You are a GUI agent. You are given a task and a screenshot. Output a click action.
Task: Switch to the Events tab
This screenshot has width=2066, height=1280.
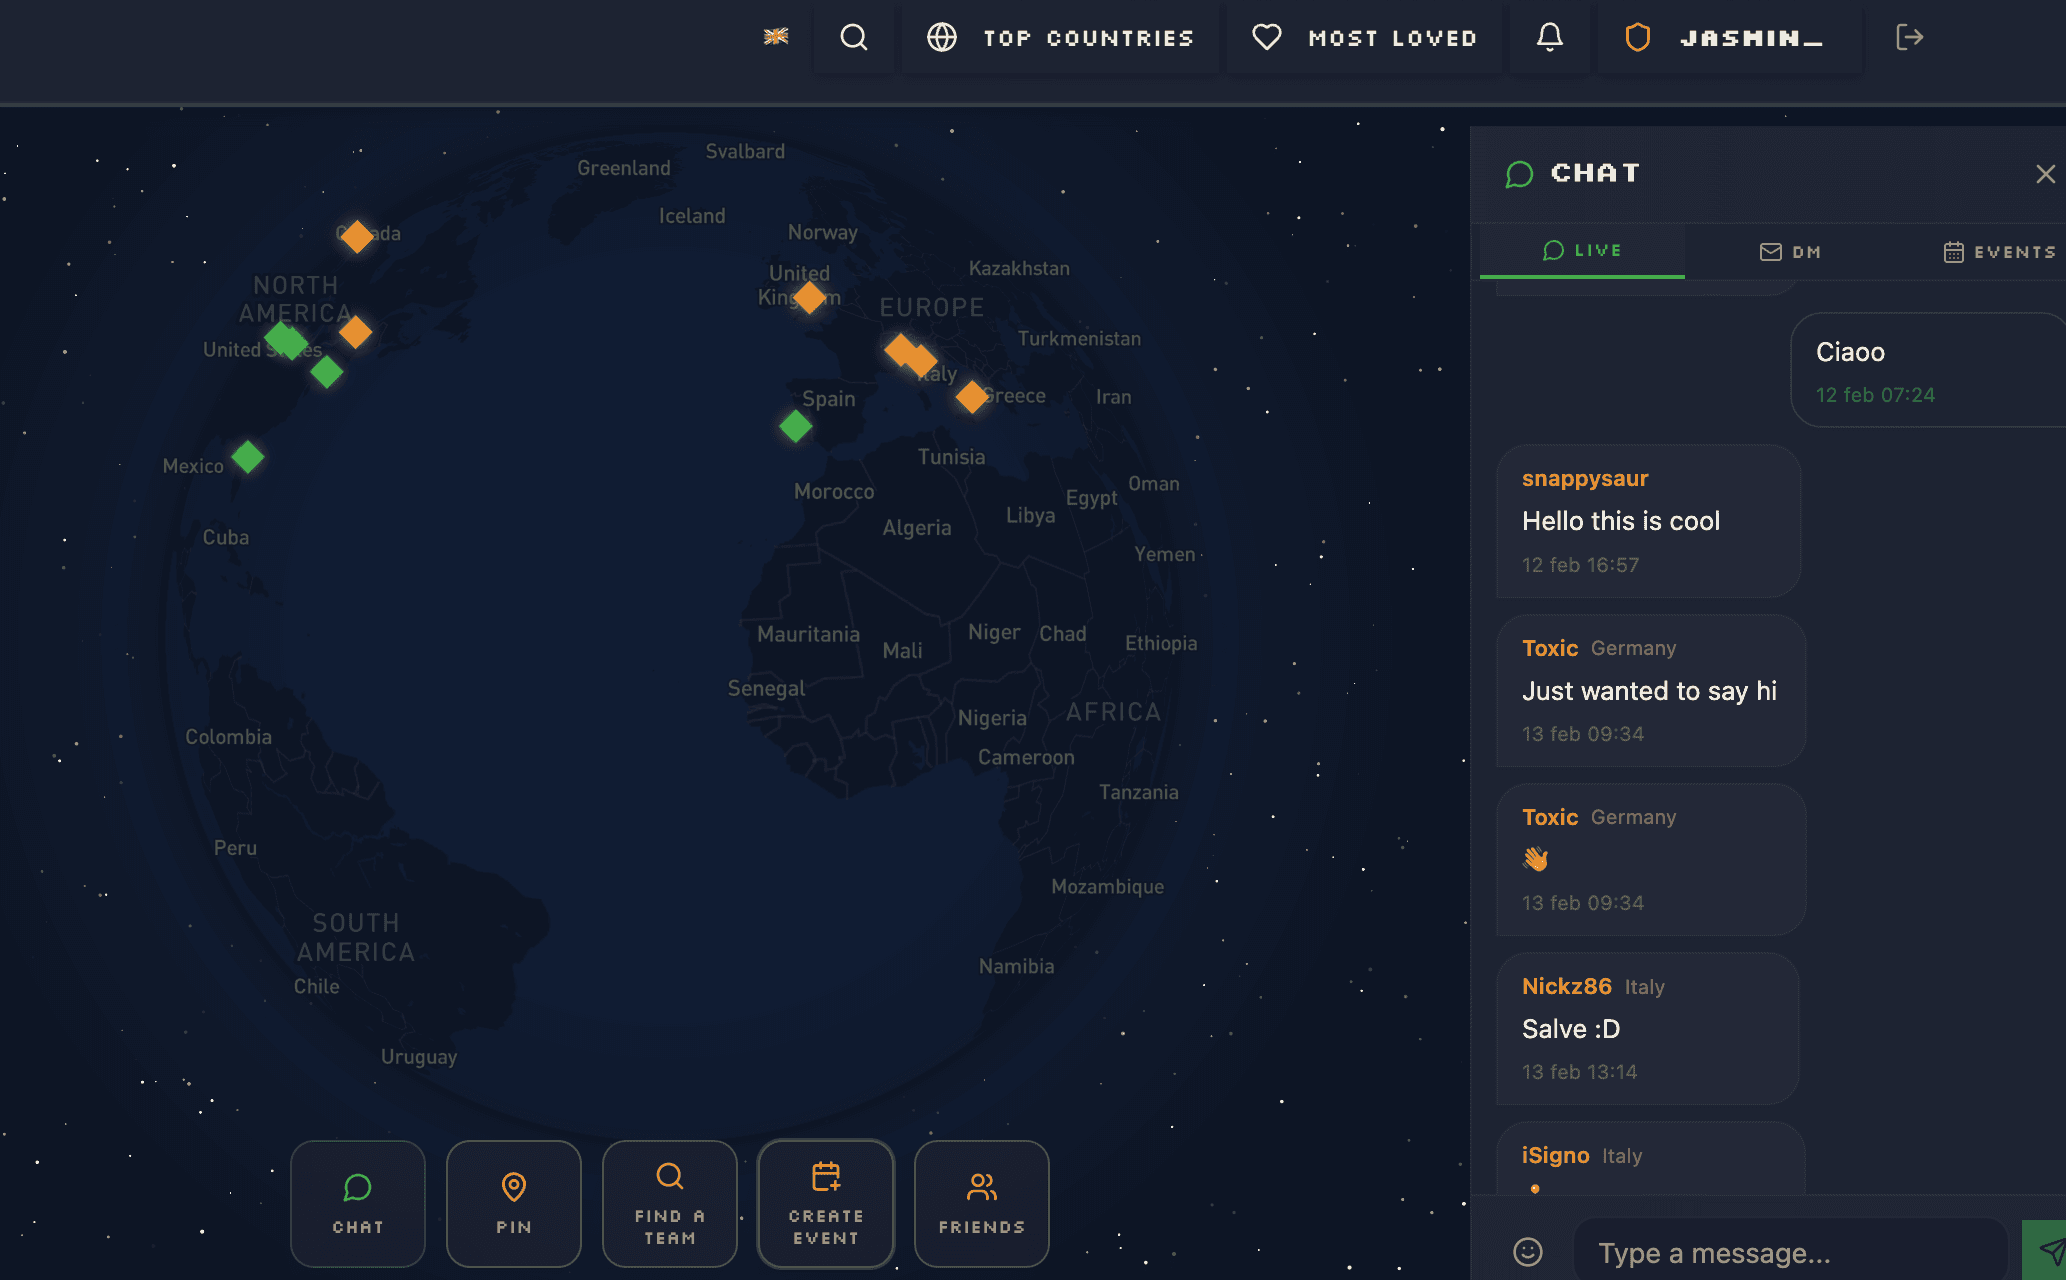2000,251
